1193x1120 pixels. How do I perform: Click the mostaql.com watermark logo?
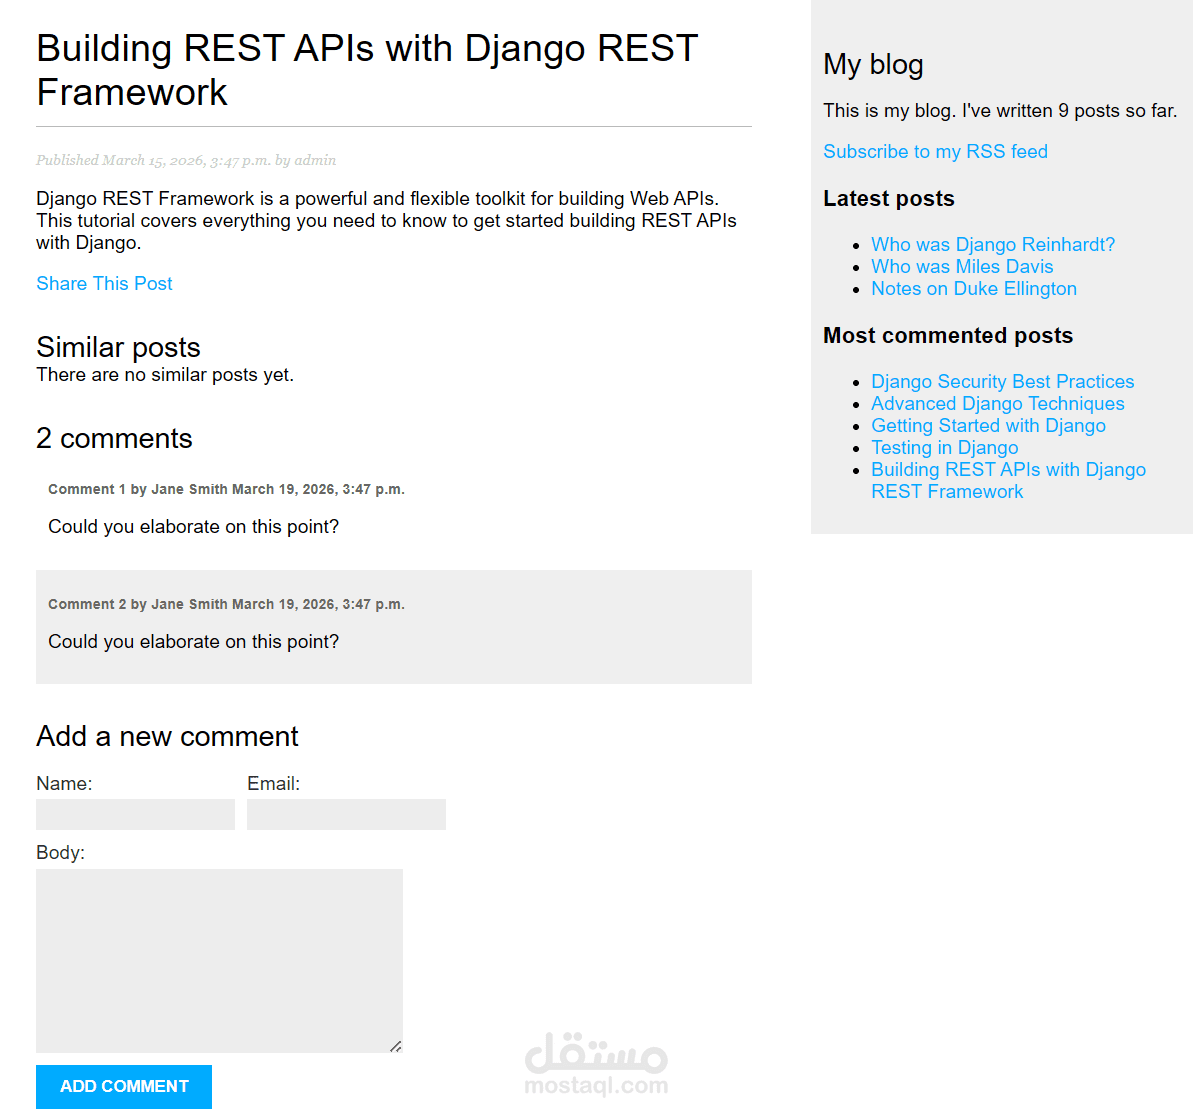[x=596, y=1064]
